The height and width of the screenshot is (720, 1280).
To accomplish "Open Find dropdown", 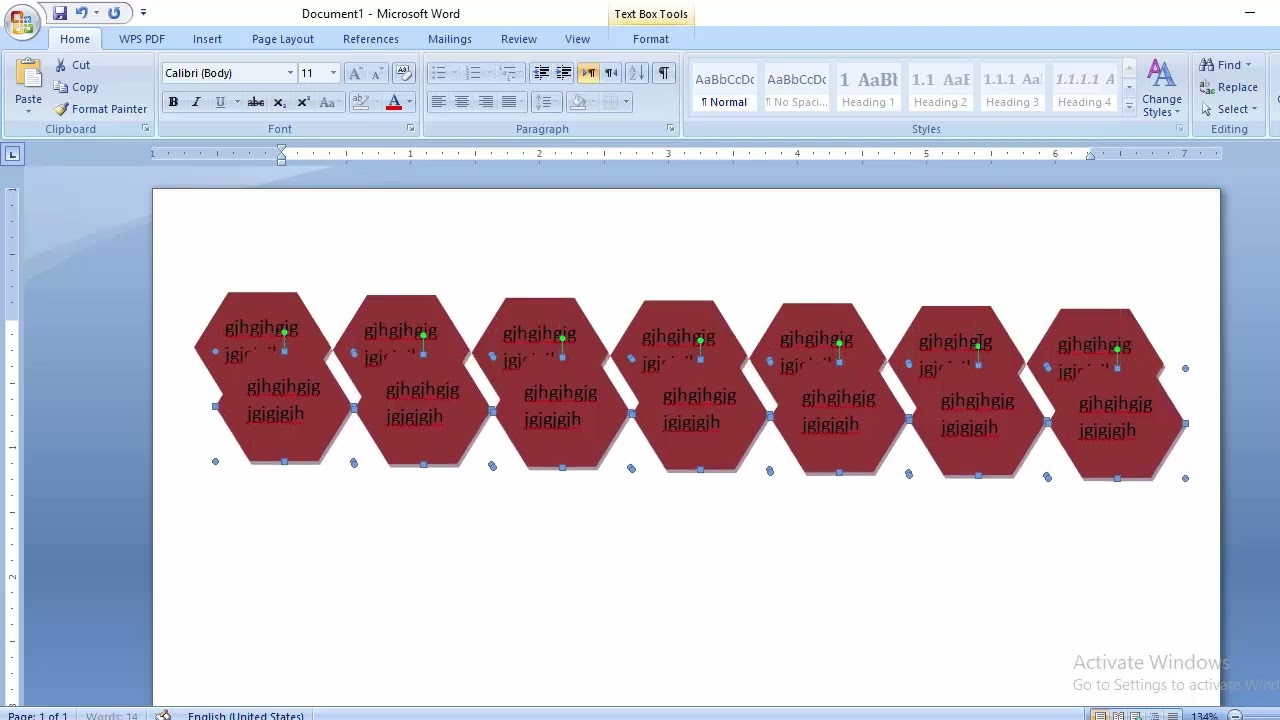I will pyautogui.click(x=1249, y=65).
